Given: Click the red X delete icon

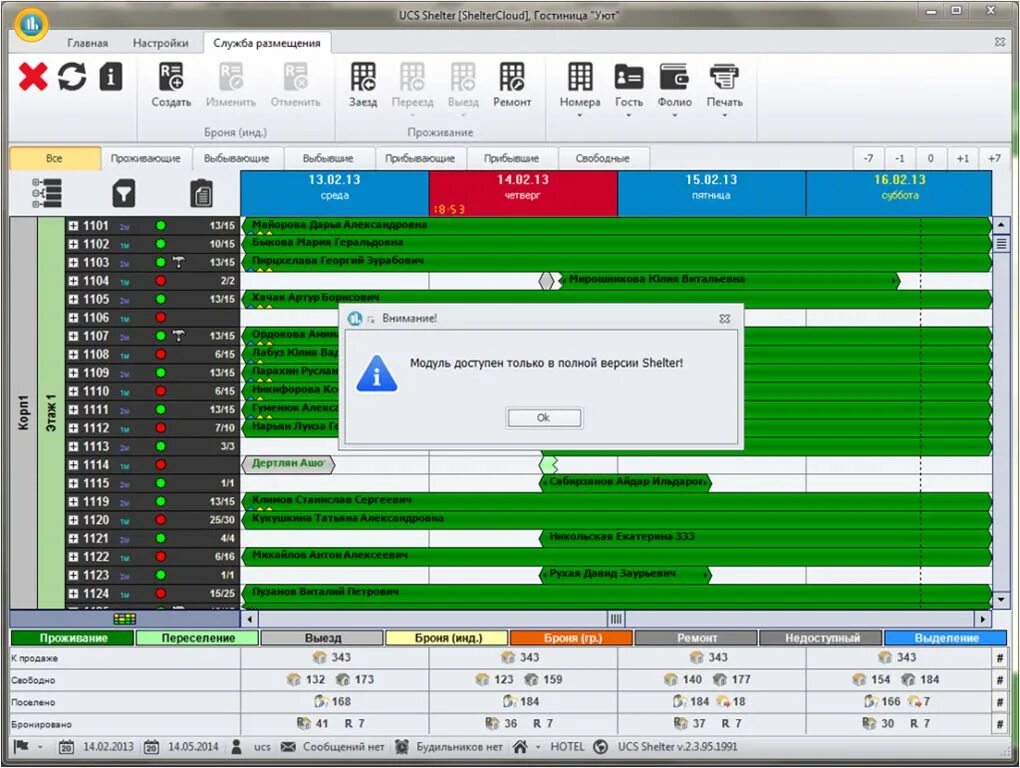Looking at the screenshot, I should click(33, 77).
